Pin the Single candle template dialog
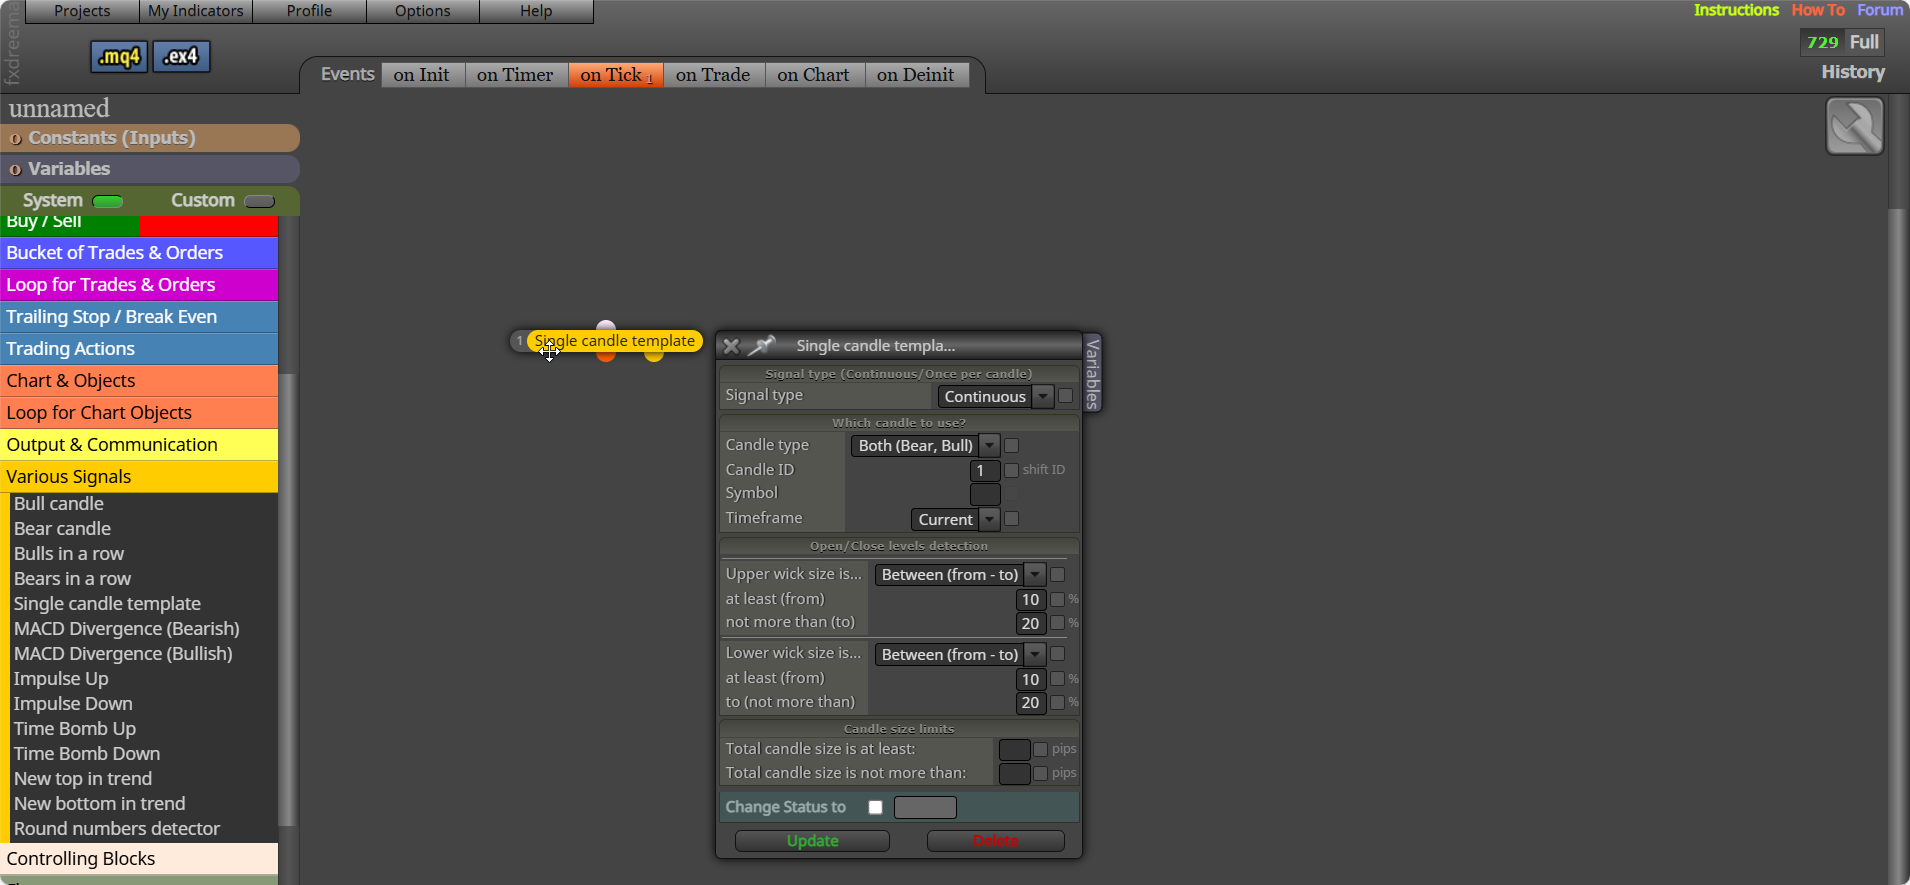This screenshot has height=885, width=1910. [x=762, y=346]
